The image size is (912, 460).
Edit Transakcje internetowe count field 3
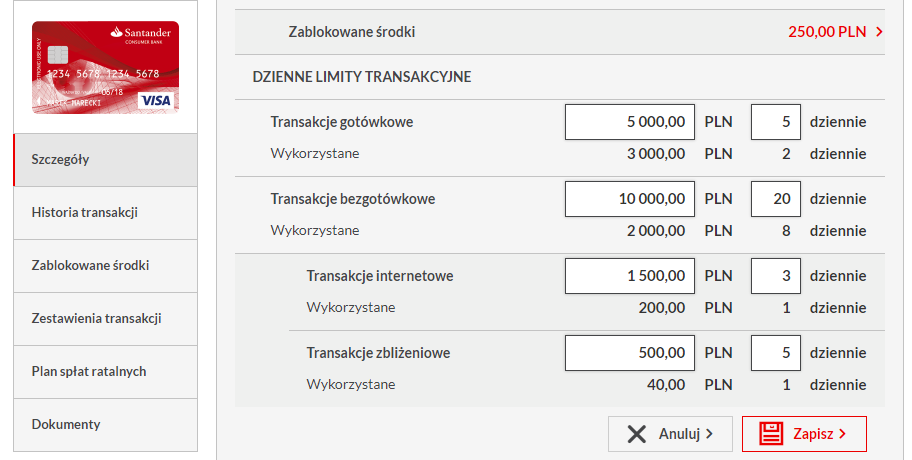tap(776, 276)
